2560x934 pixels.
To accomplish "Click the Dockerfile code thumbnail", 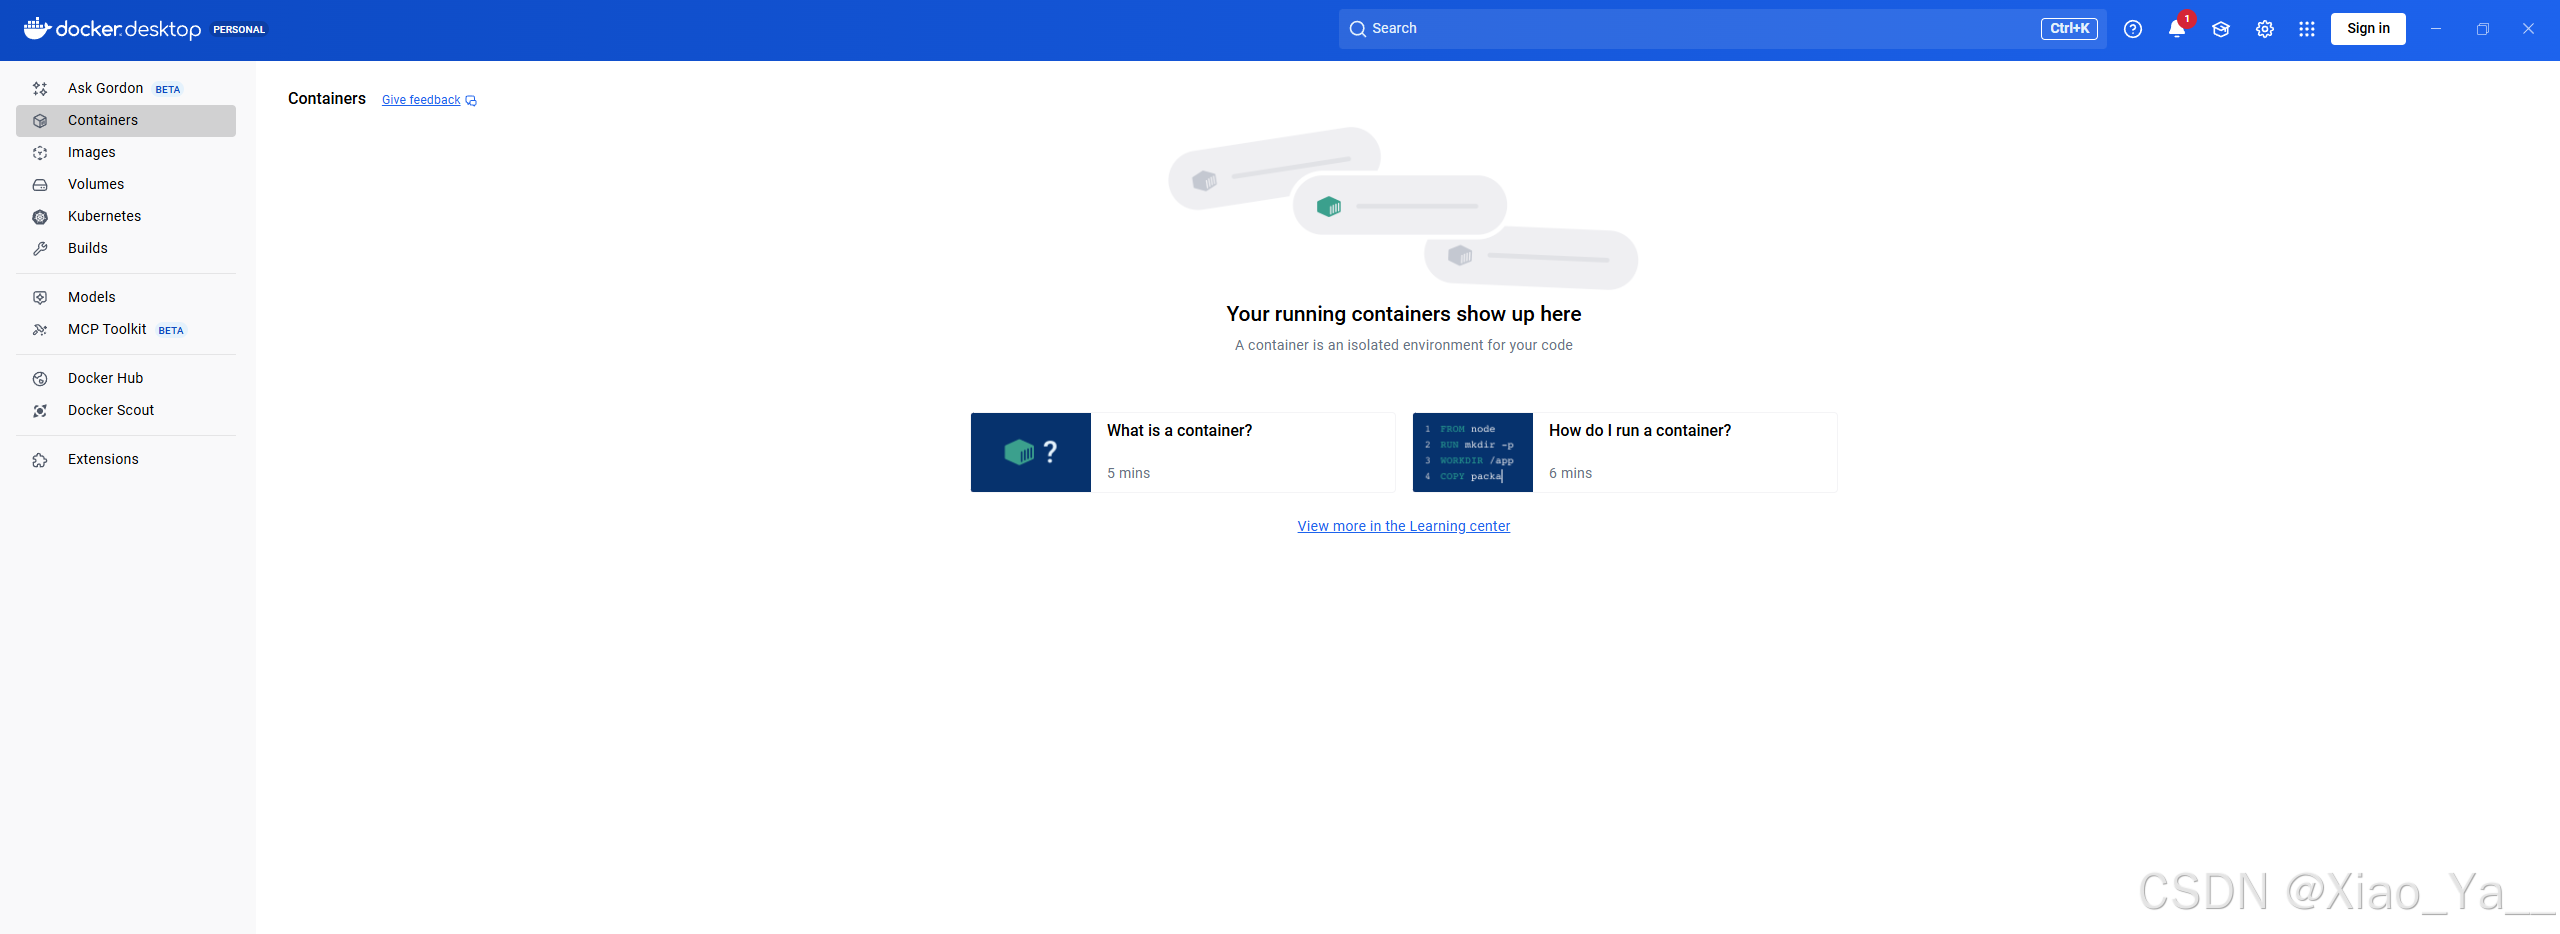I will click(1473, 452).
